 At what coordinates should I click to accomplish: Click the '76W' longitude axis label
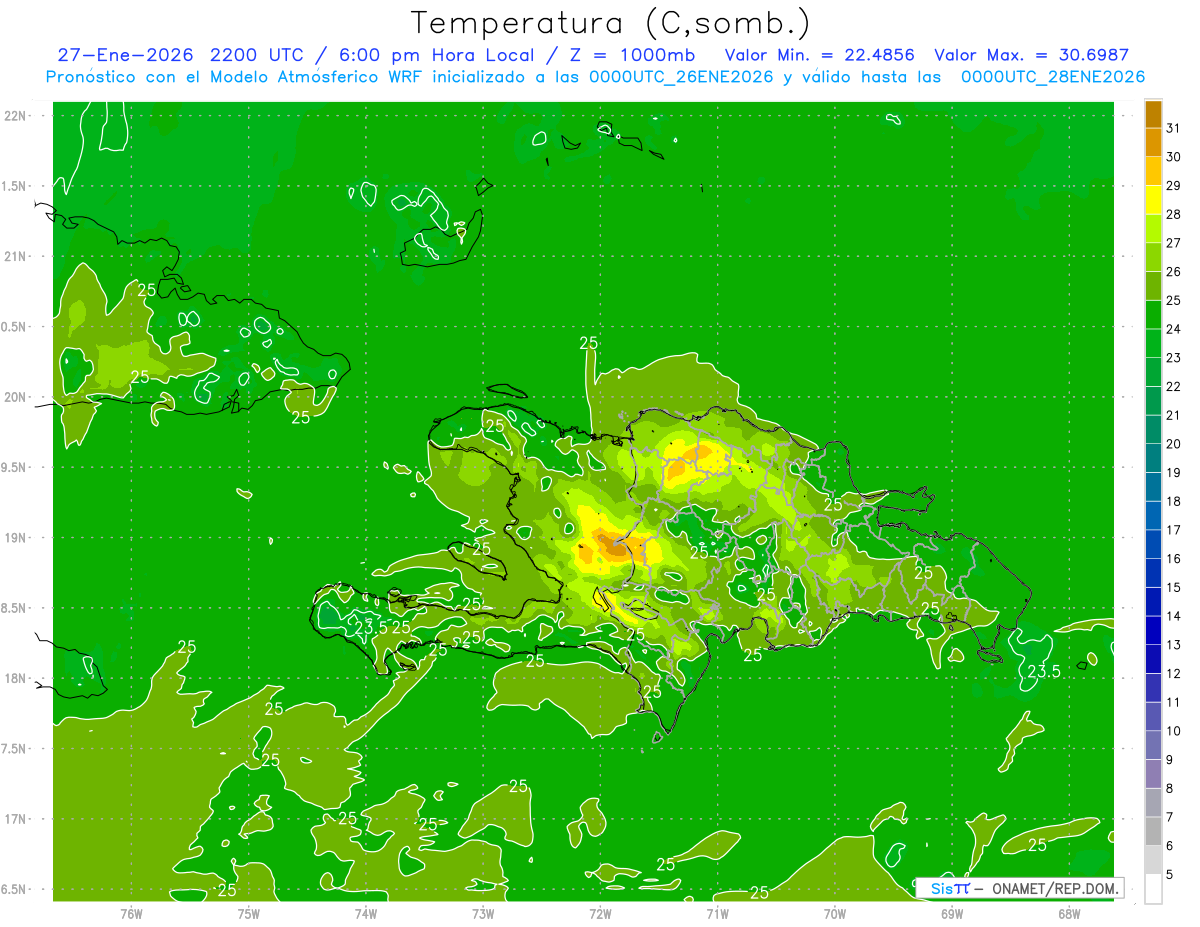click(131, 914)
